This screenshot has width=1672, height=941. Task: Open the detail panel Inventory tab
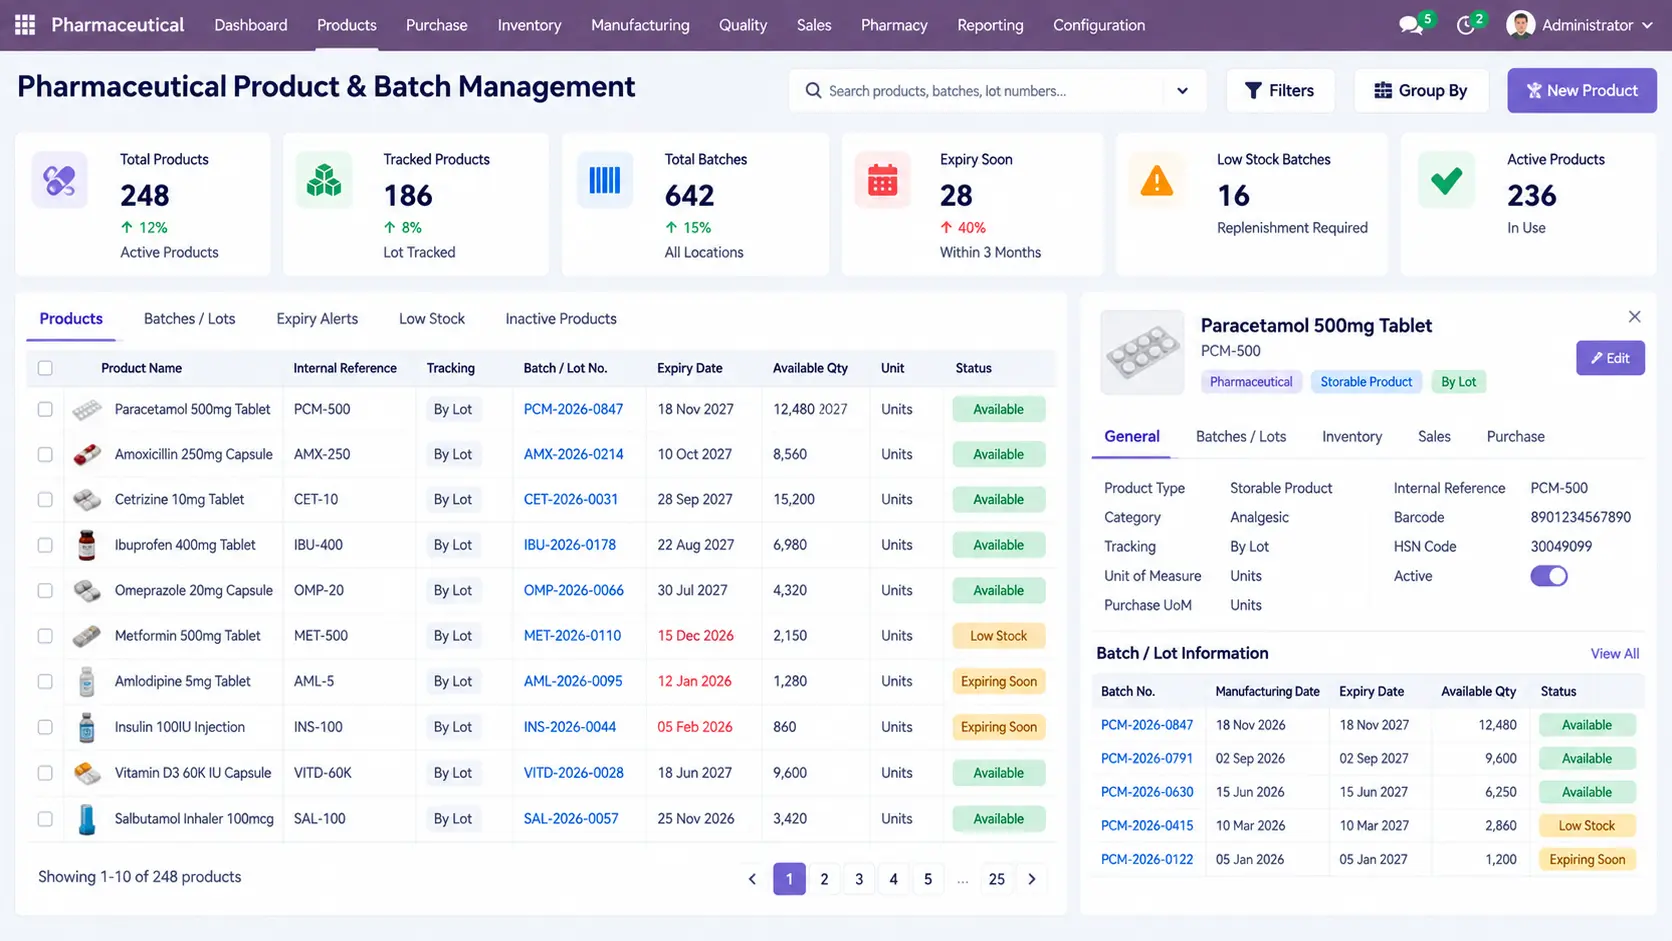click(x=1352, y=437)
